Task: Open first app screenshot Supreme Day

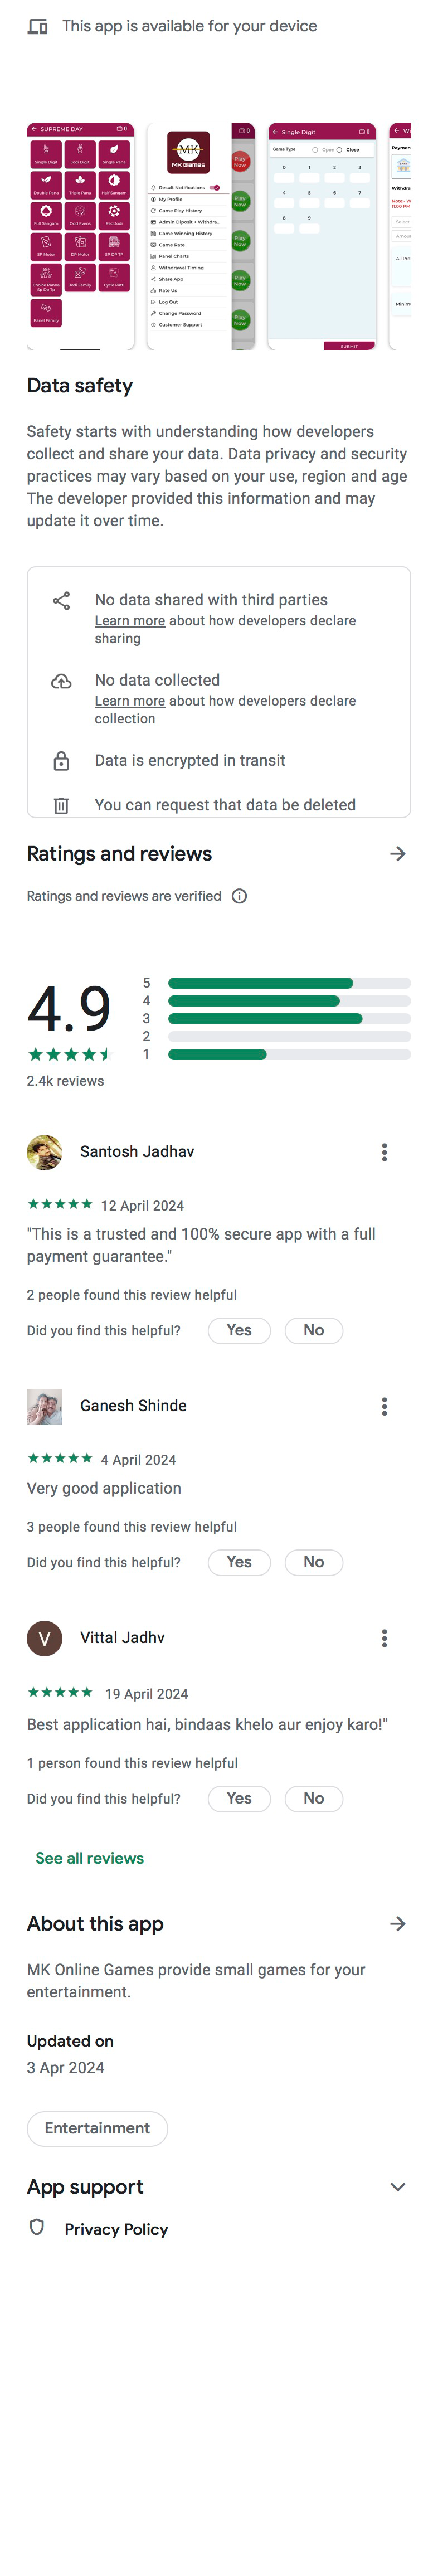Action: point(80,236)
